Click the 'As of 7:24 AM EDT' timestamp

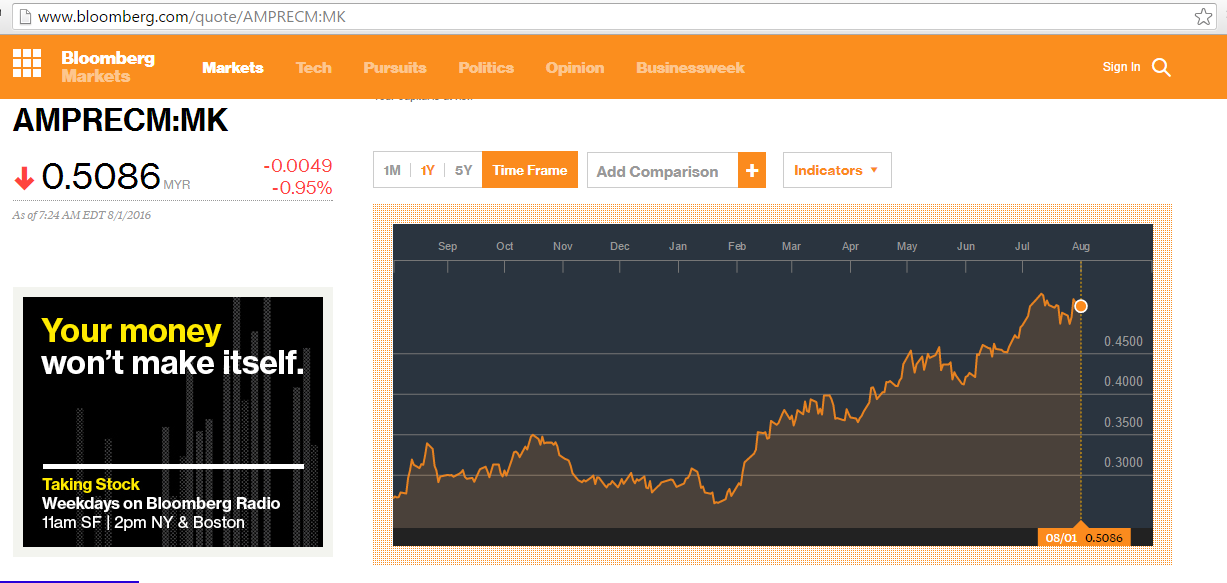82,215
